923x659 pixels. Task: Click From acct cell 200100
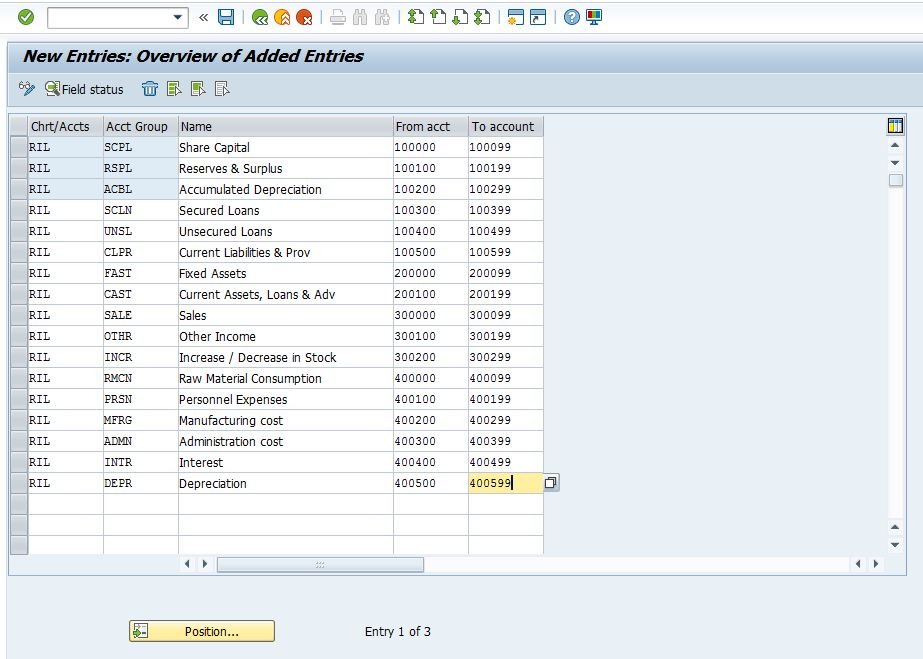(430, 294)
